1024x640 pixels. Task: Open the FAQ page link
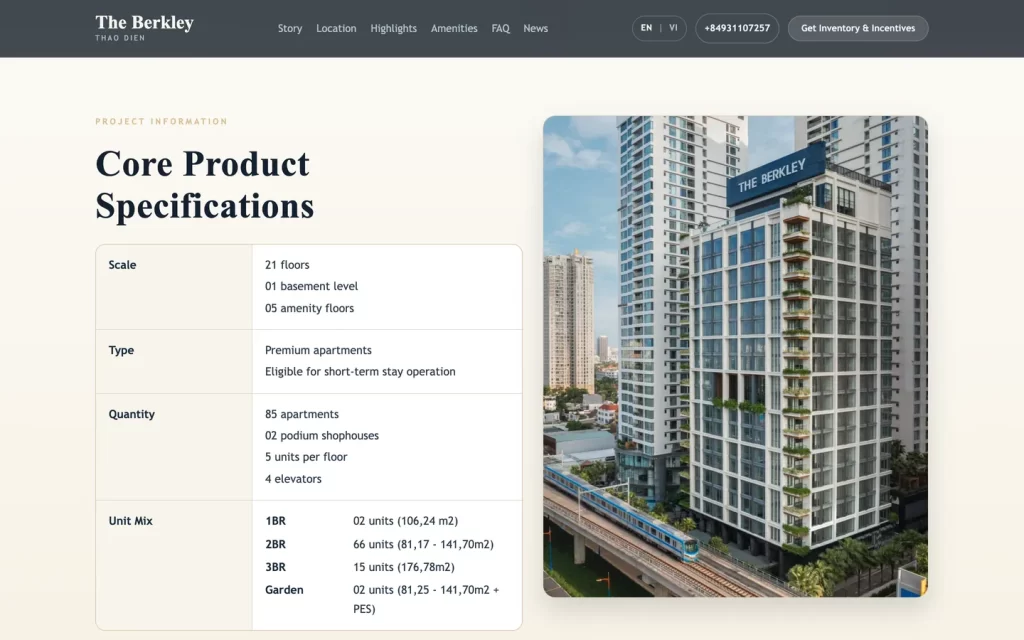(x=500, y=28)
